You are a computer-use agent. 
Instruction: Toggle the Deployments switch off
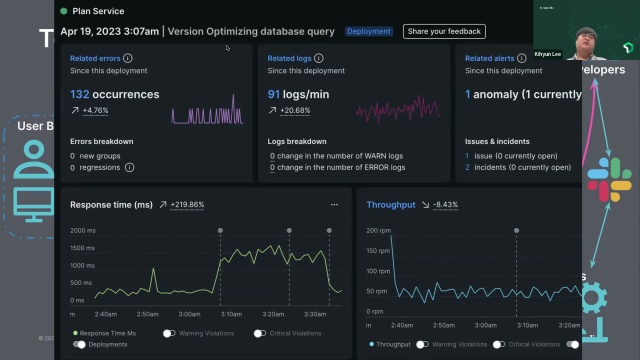pyautogui.click(x=79, y=344)
